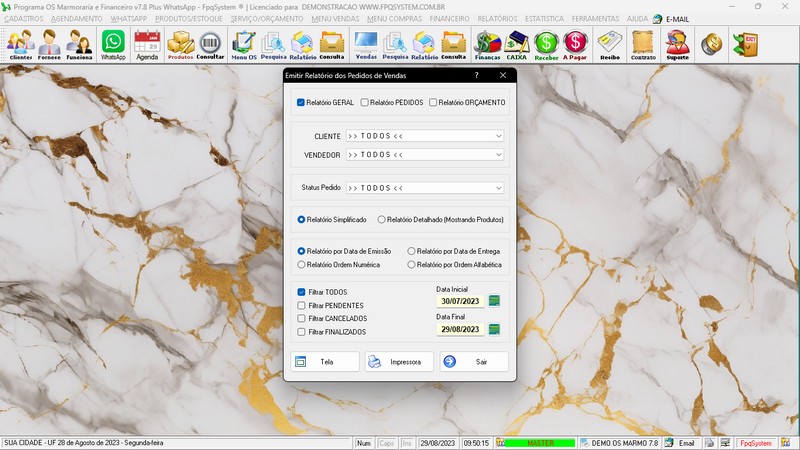Screen dimensions: 800x450
Task: Open the Produtos boxes icon
Action: pos(181,45)
